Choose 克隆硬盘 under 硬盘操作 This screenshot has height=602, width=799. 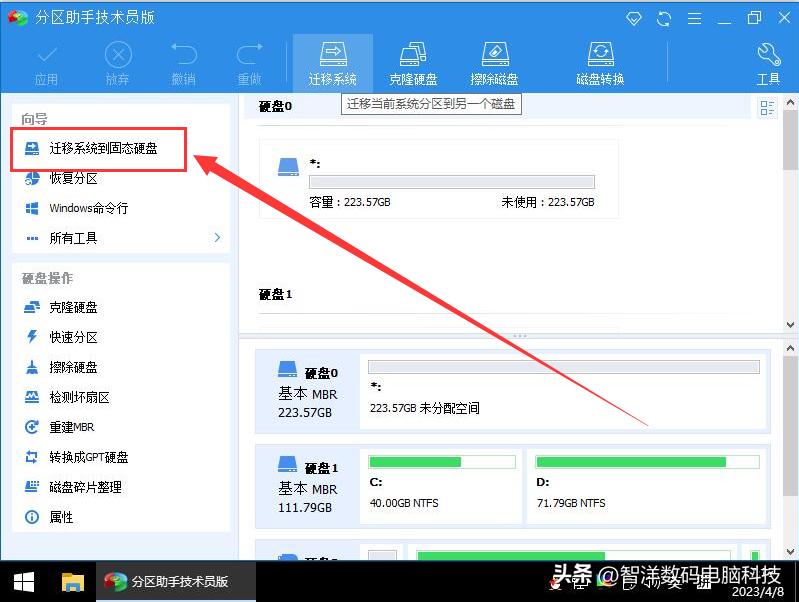point(73,307)
